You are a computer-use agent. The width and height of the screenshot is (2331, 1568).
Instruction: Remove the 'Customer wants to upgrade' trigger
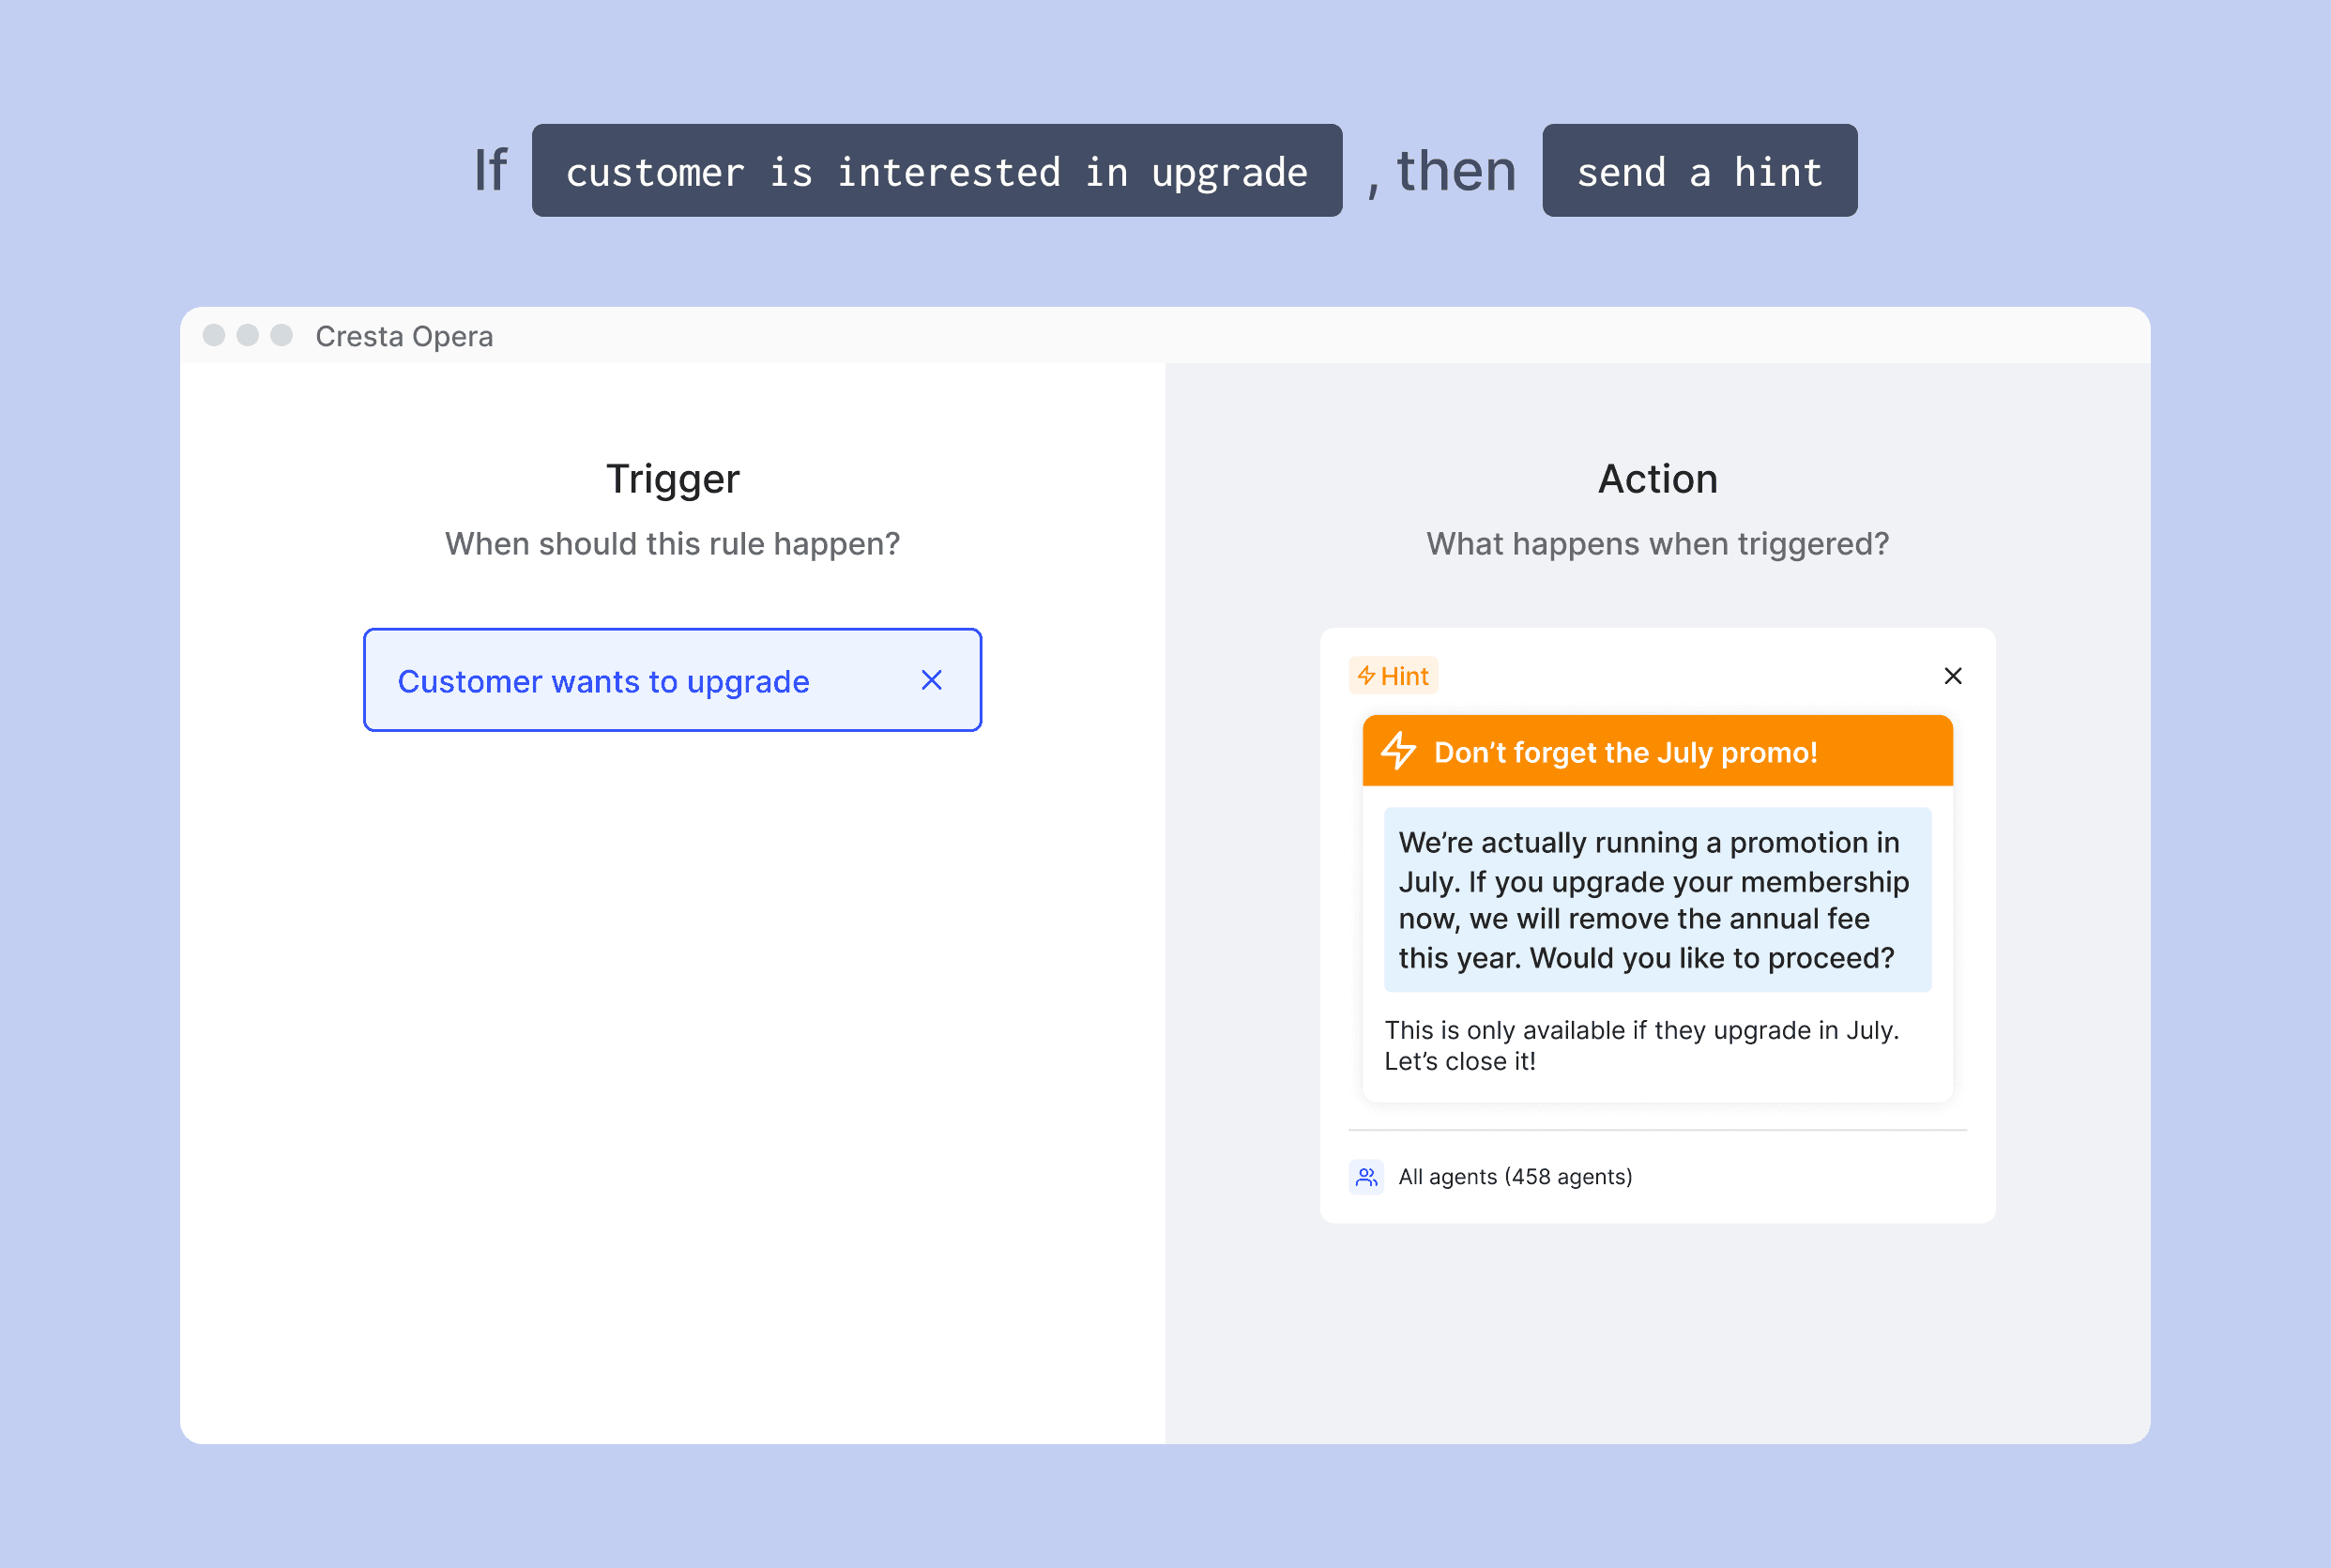(x=931, y=681)
